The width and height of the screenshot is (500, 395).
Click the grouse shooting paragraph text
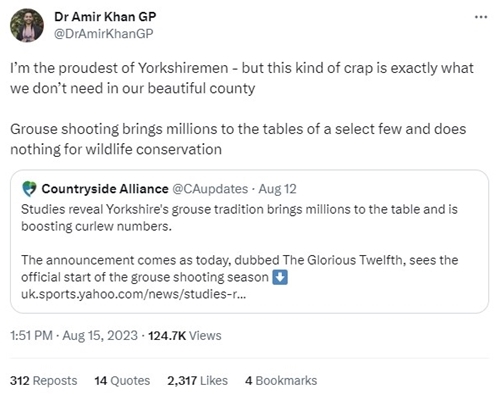coord(238,139)
